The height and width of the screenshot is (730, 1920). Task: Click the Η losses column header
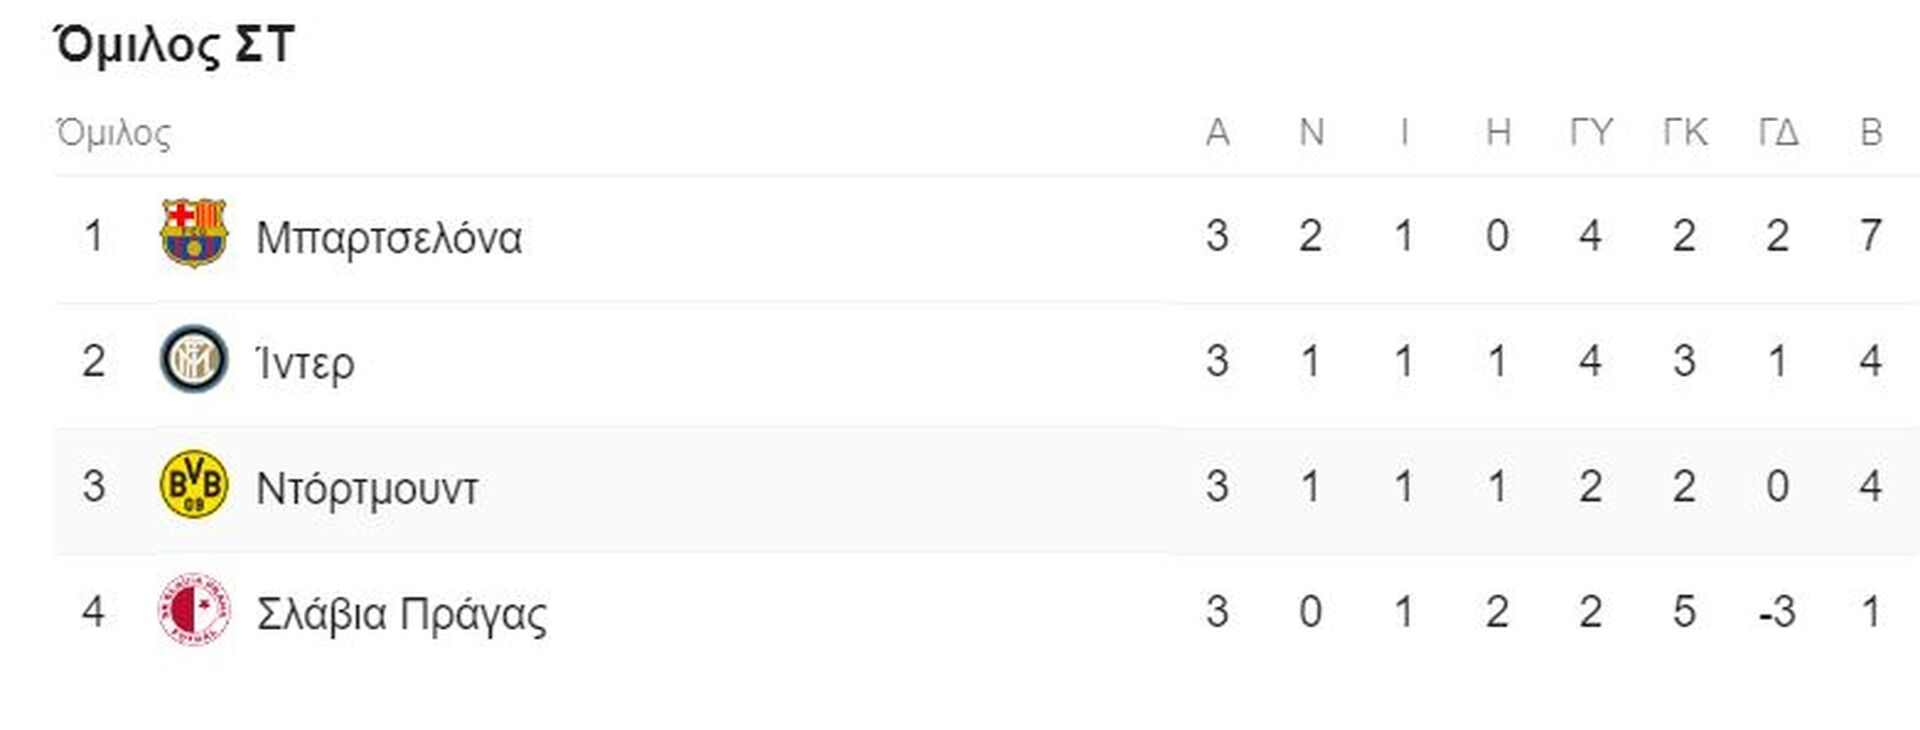[1498, 132]
